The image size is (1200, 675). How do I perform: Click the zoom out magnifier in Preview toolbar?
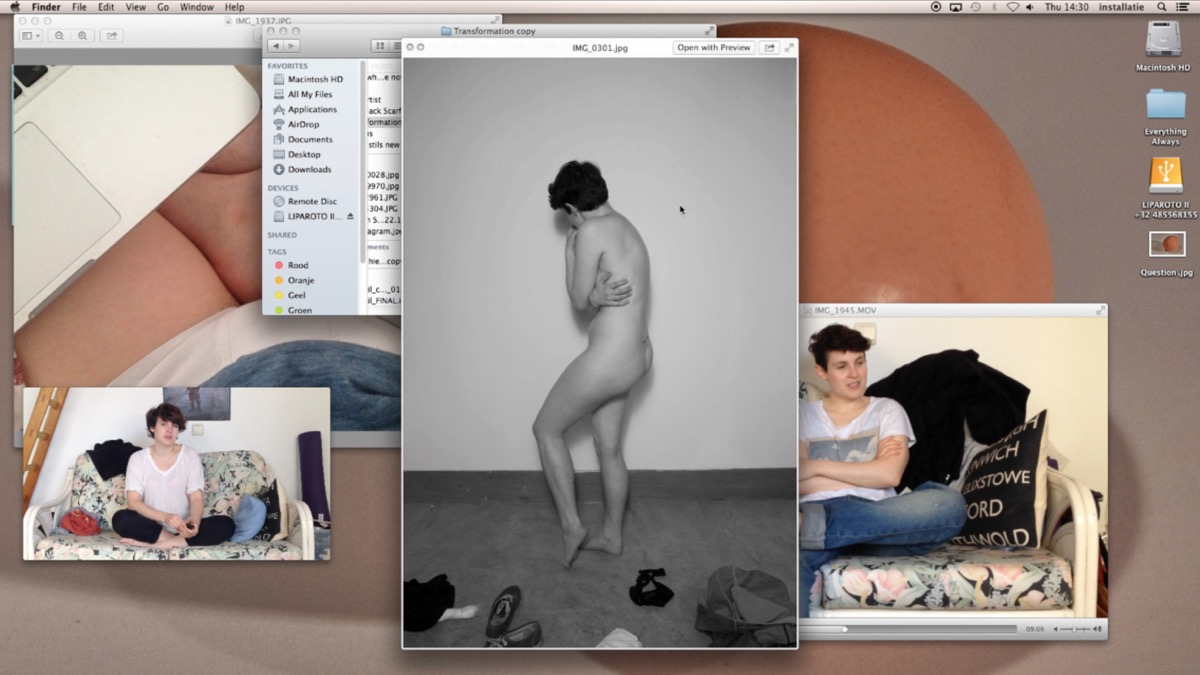[x=60, y=36]
